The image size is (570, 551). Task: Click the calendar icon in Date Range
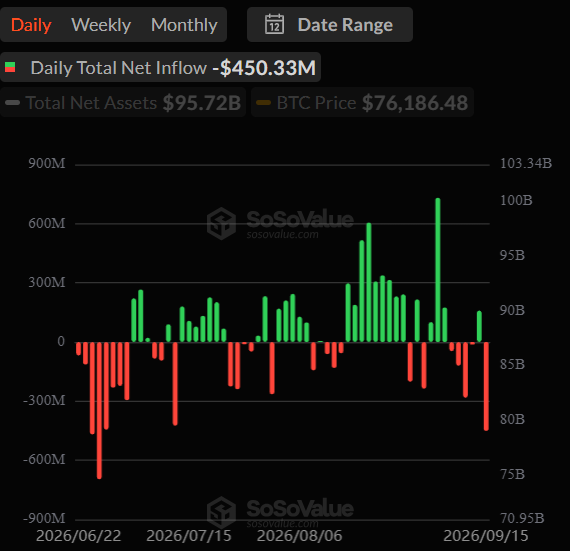pyautogui.click(x=274, y=24)
